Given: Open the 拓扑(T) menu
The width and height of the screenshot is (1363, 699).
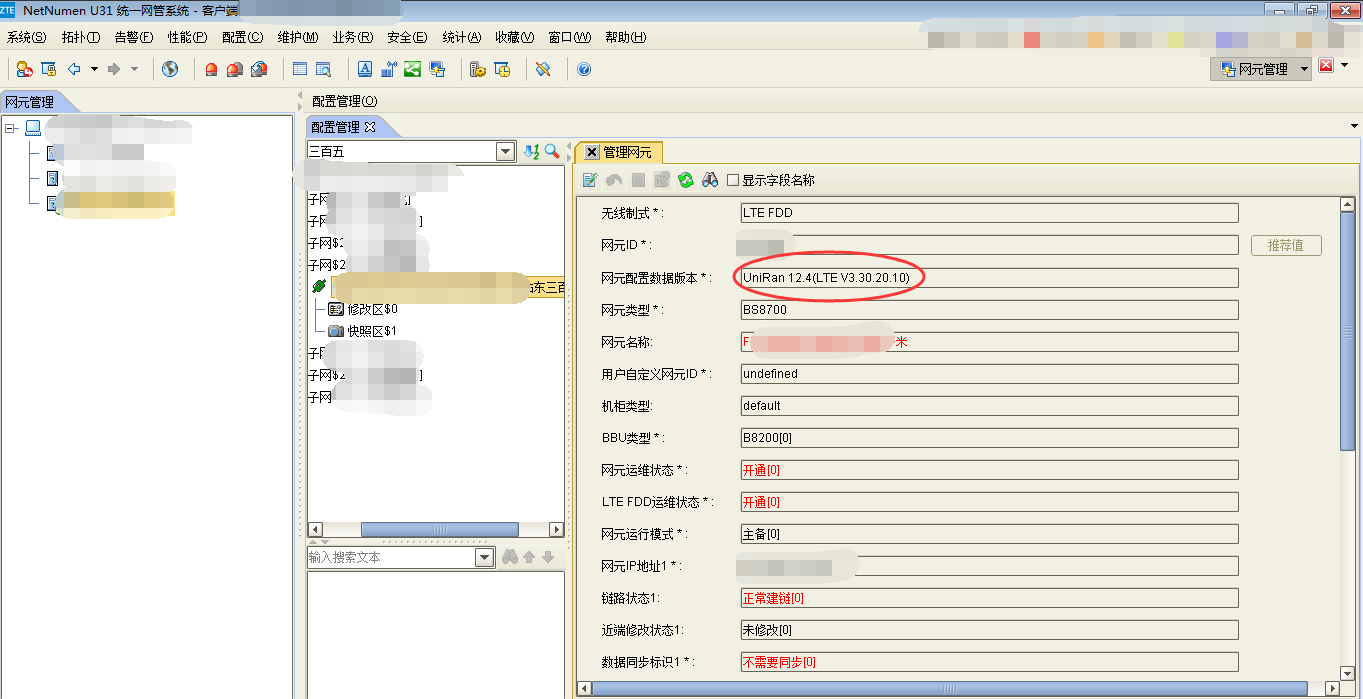Looking at the screenshot, I should (81, 38).
